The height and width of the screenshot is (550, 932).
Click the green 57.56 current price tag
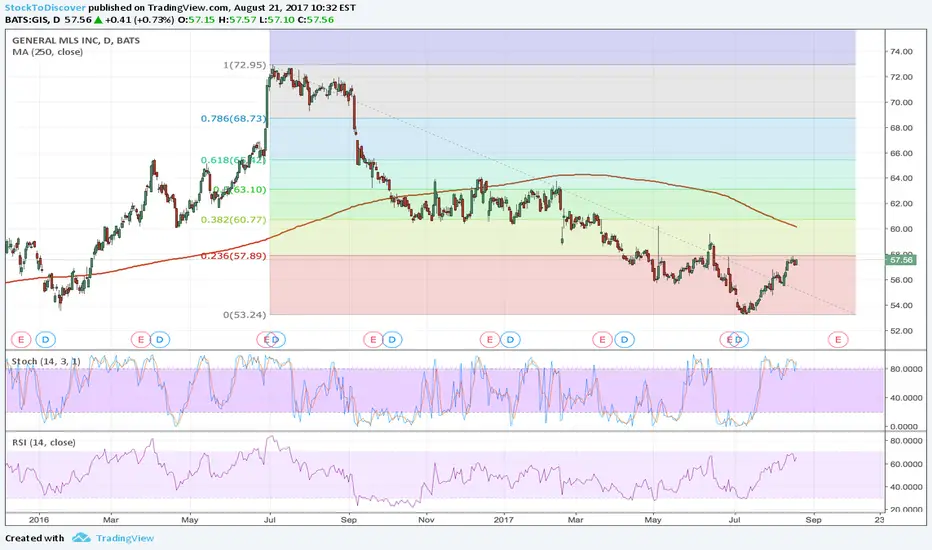click(901, 260)
